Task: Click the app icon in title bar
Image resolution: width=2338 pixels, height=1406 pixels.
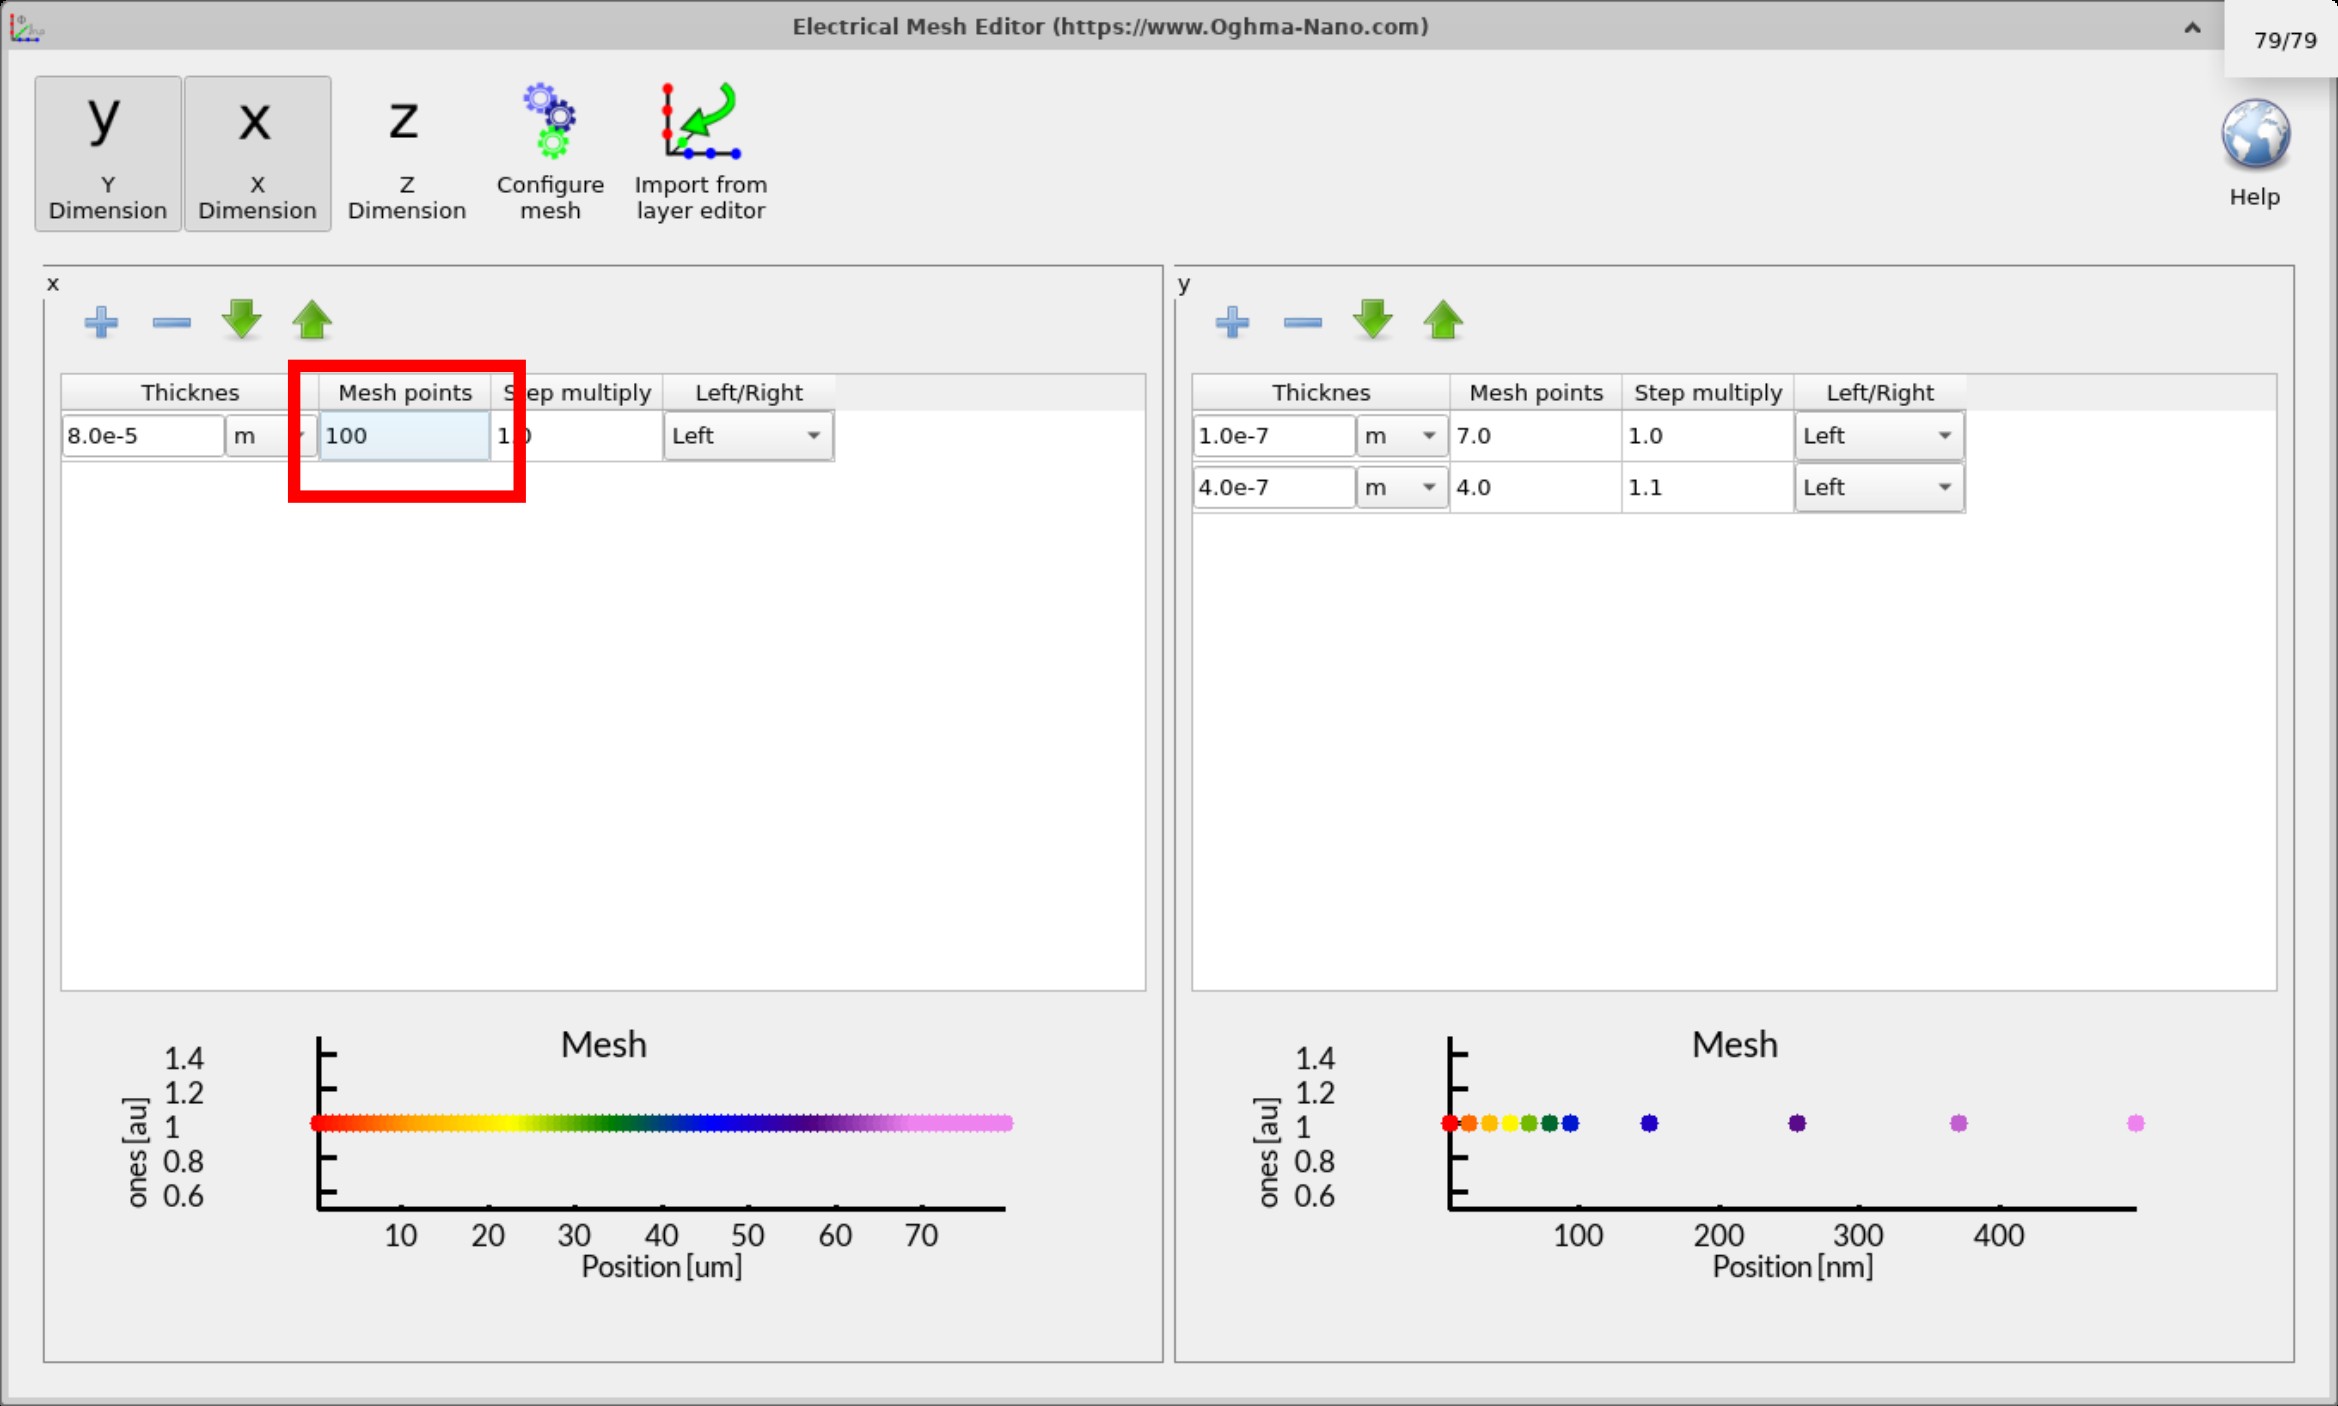Action: point(25,26)
